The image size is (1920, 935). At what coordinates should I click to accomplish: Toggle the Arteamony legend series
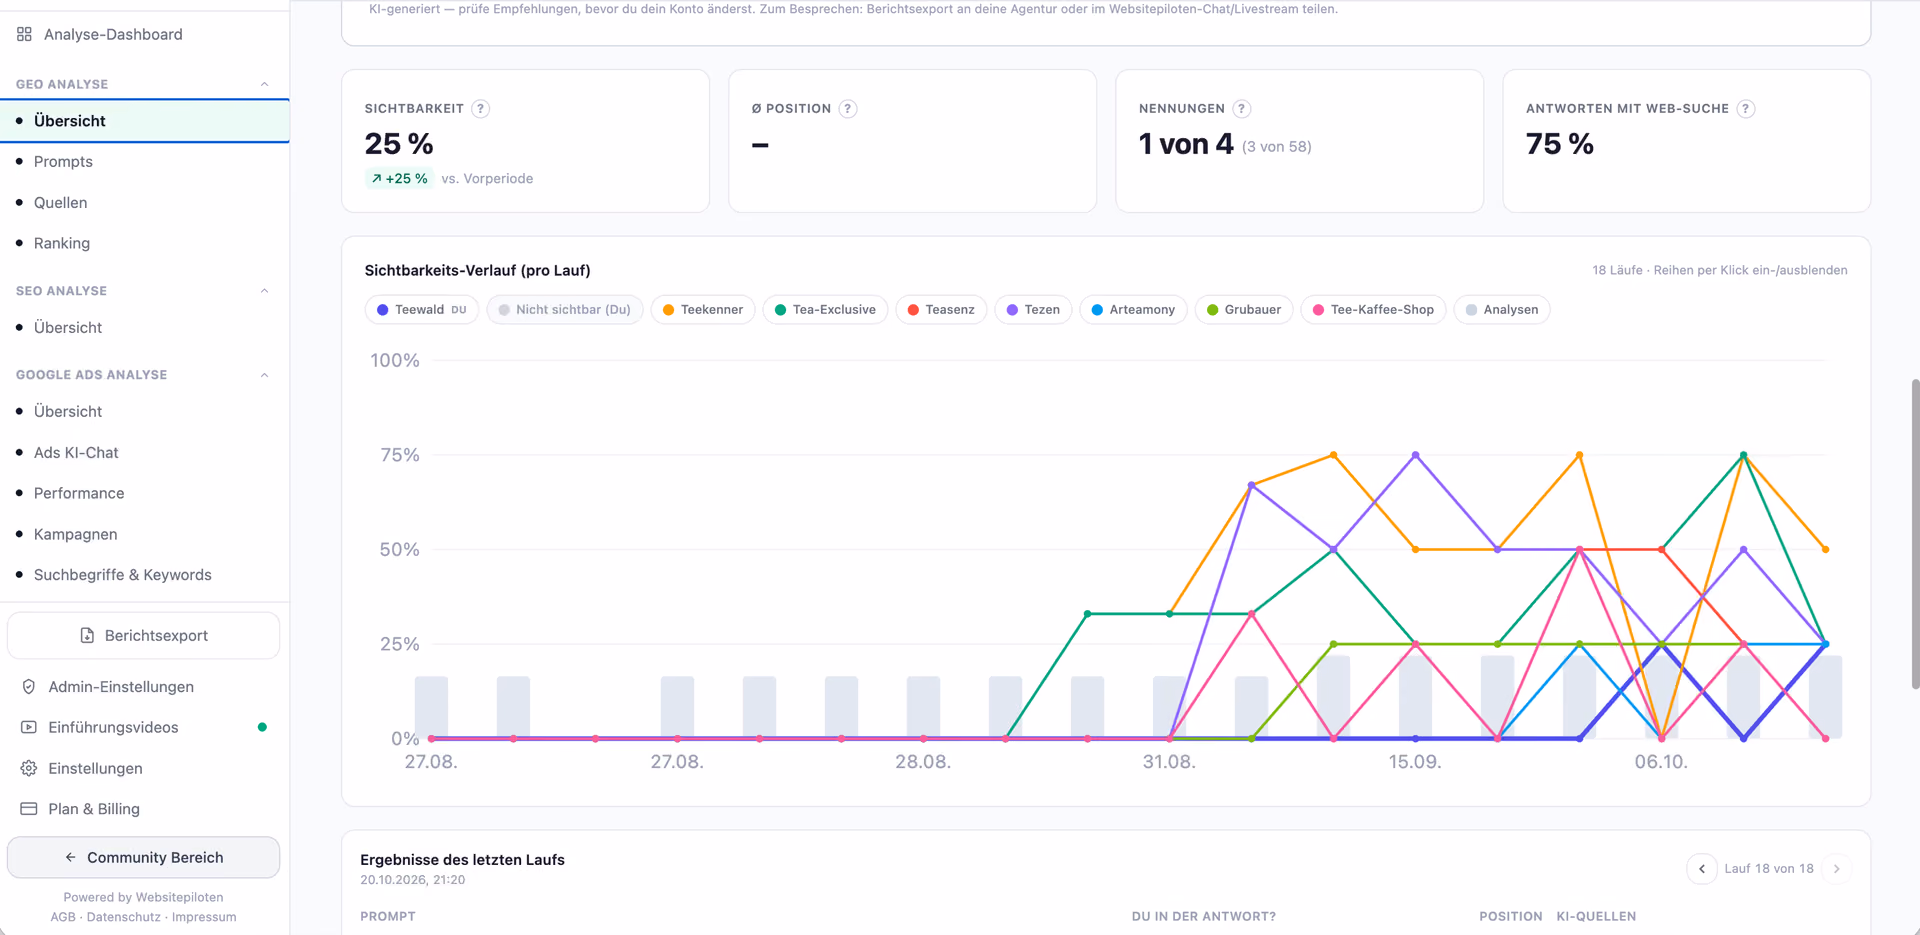click(x=1133, y=310)
